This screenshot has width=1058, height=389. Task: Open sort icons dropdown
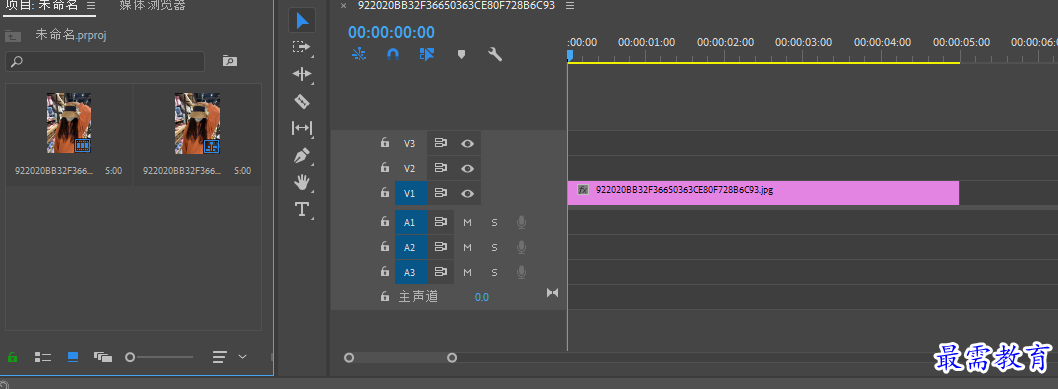point(229,357)
